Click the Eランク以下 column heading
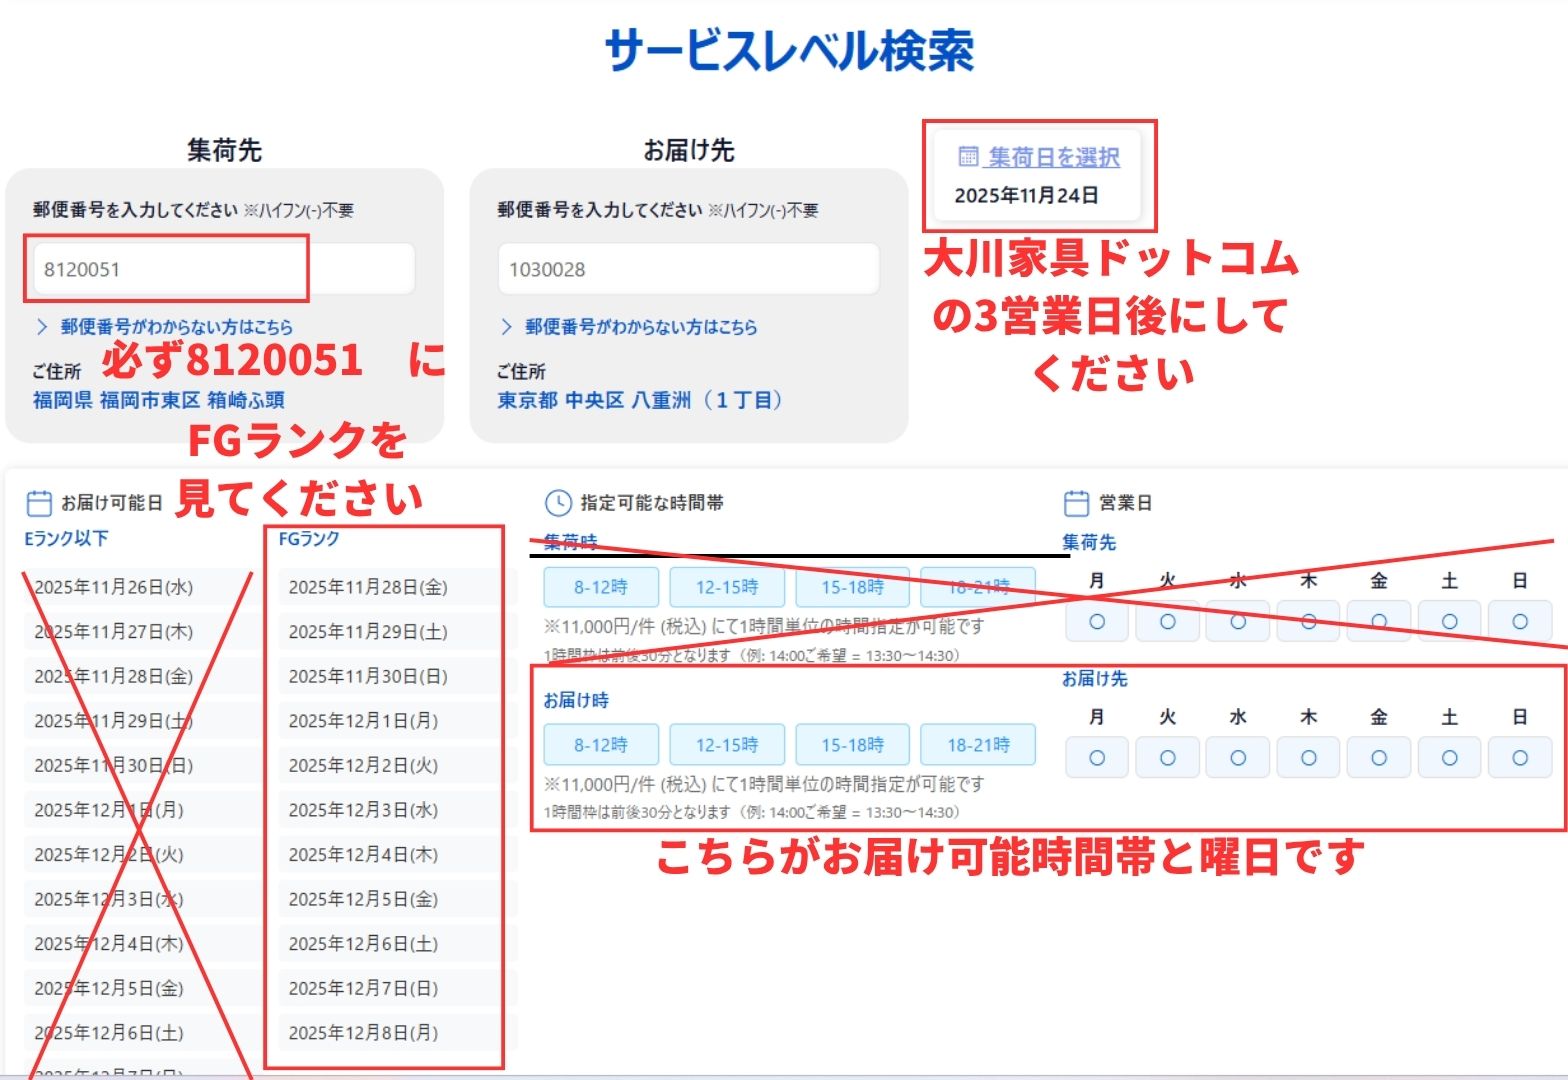 (66, 538)
